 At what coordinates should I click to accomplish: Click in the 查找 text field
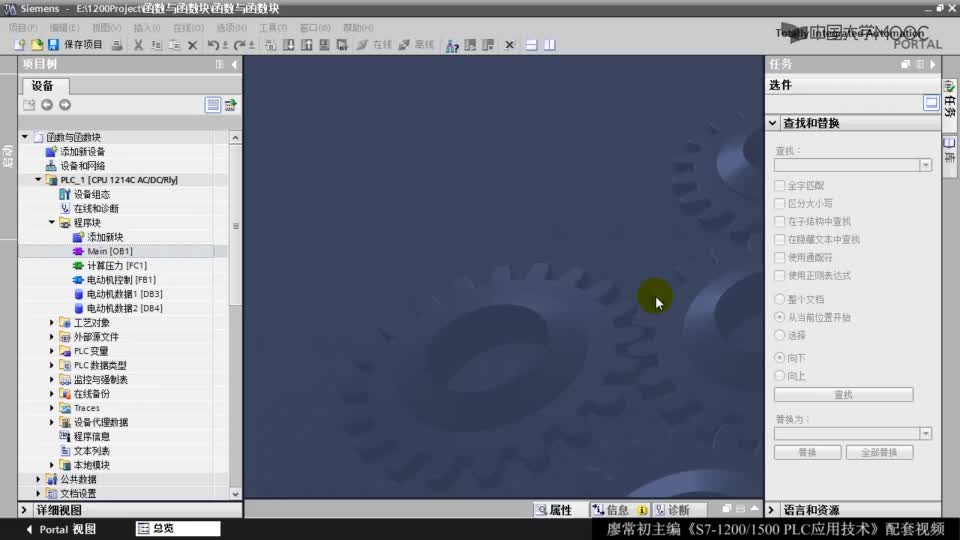(846, 165)
